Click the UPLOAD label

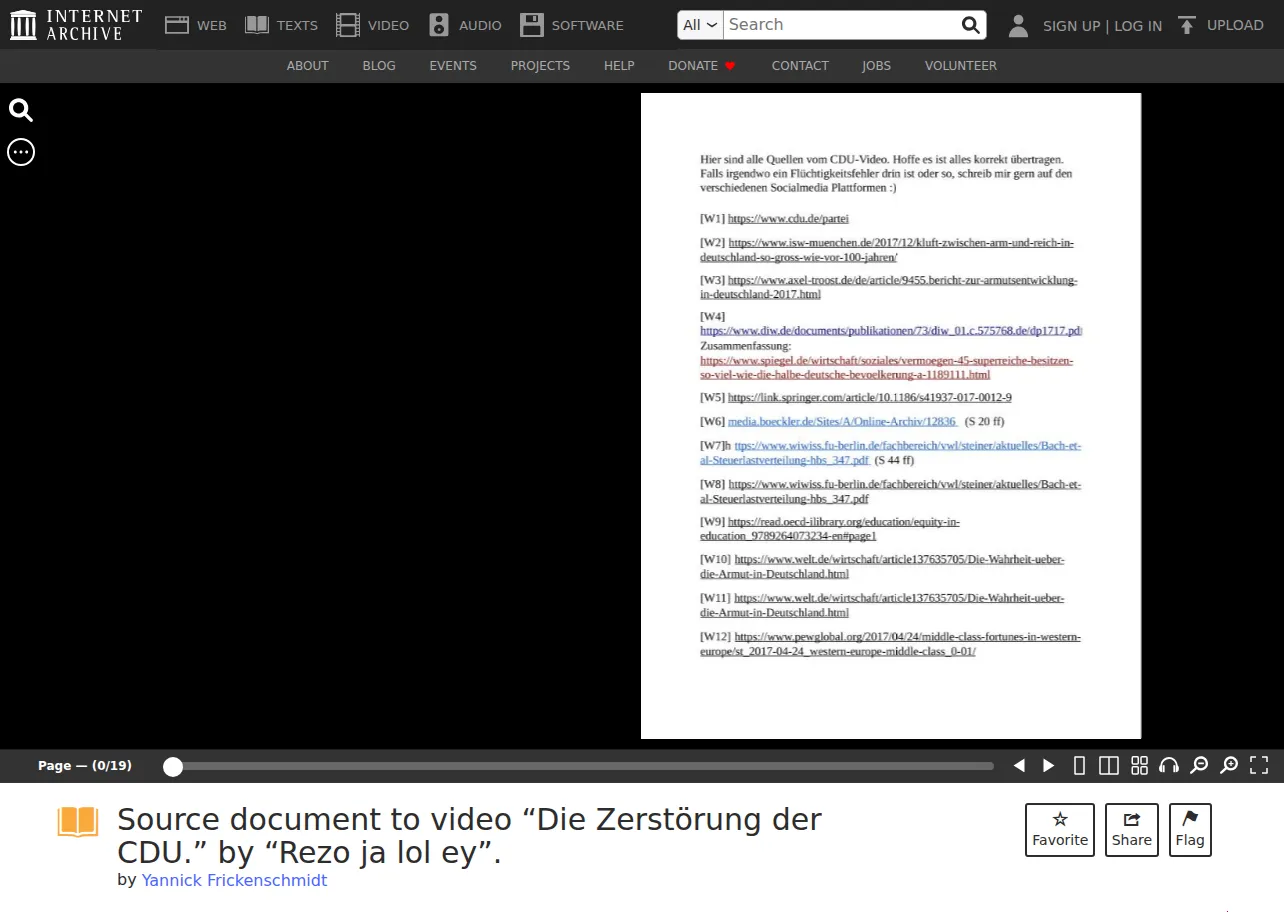1235,25
